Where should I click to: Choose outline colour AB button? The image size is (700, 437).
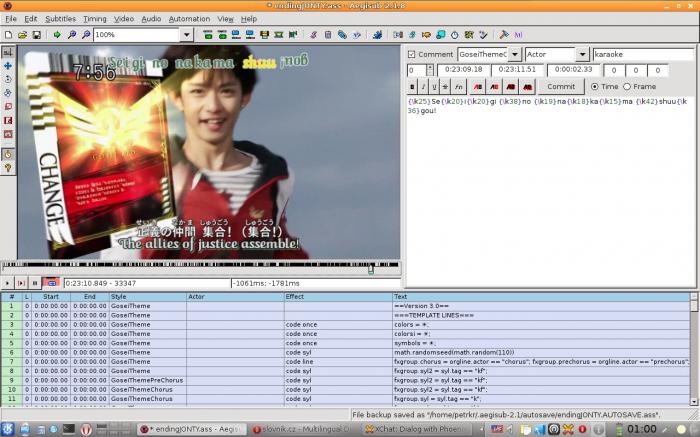tap(511, 87)
